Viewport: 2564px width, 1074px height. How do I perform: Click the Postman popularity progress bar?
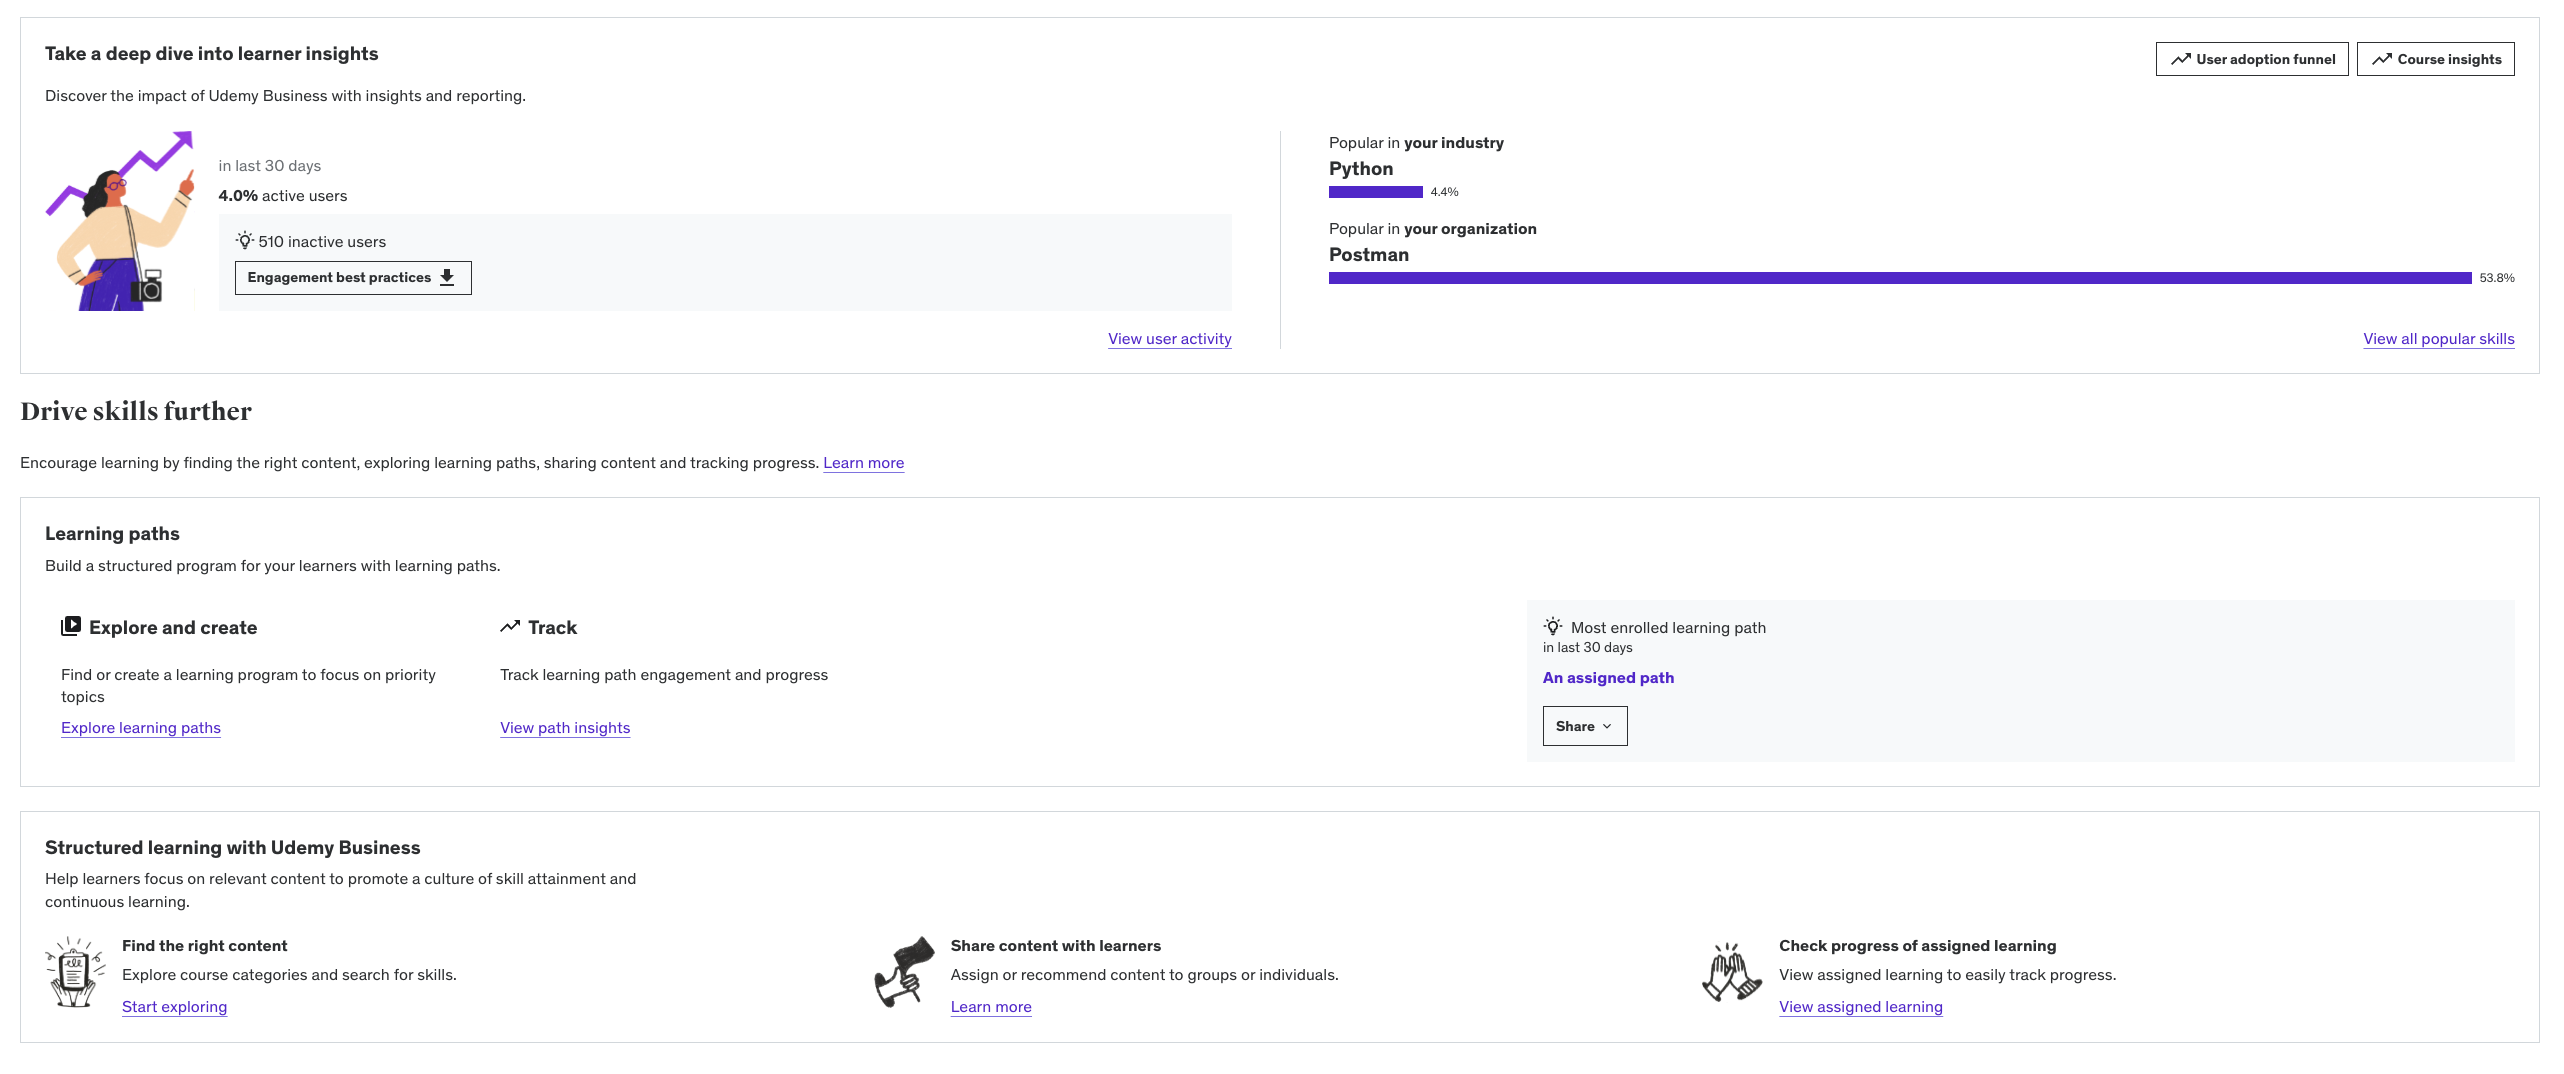[1899, 278]
